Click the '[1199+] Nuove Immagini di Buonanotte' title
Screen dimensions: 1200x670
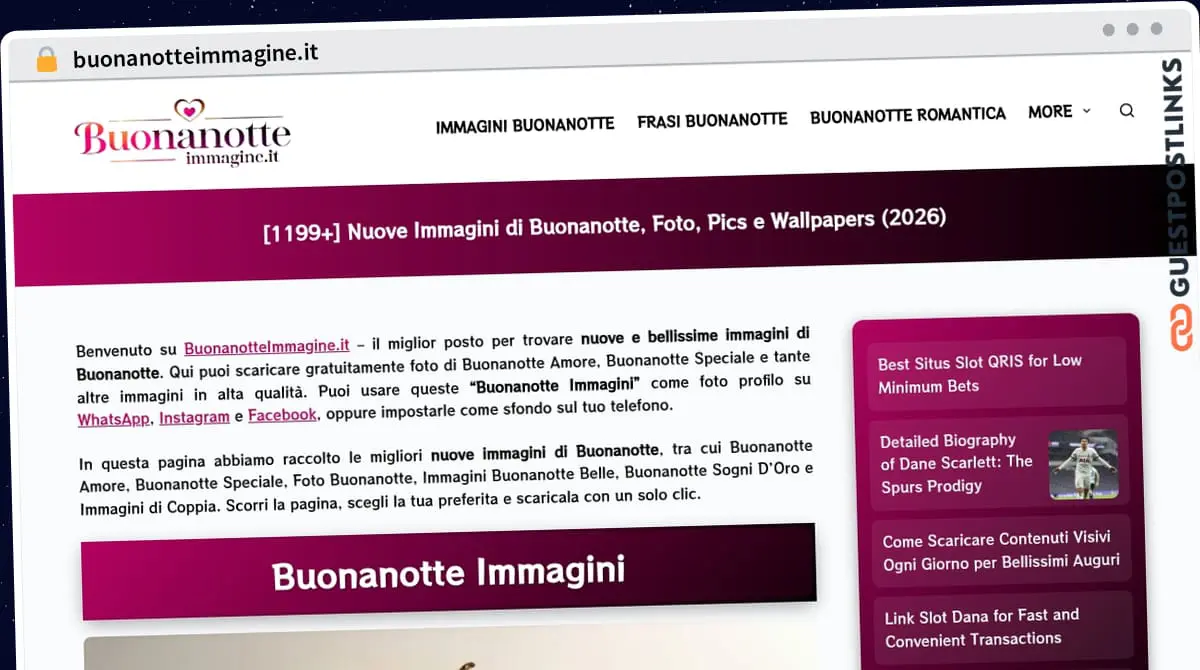[x=604, y=226]
